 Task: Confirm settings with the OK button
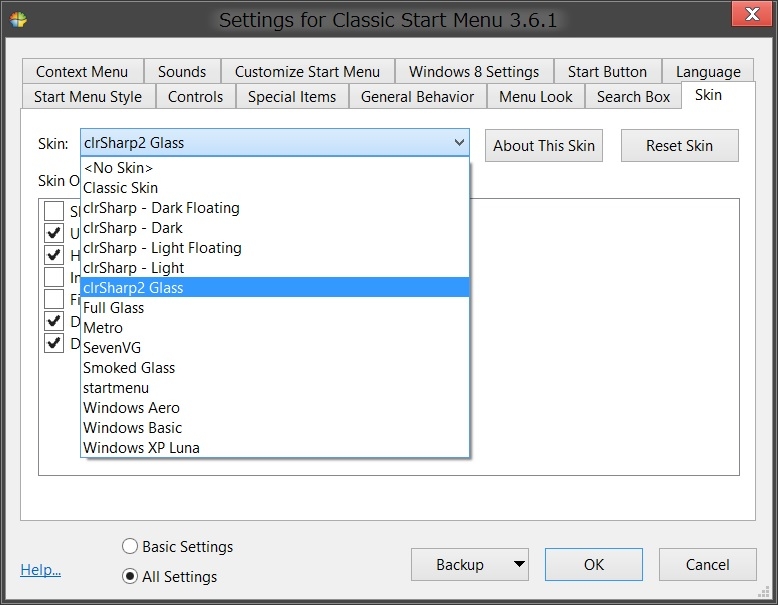(593, 564)
